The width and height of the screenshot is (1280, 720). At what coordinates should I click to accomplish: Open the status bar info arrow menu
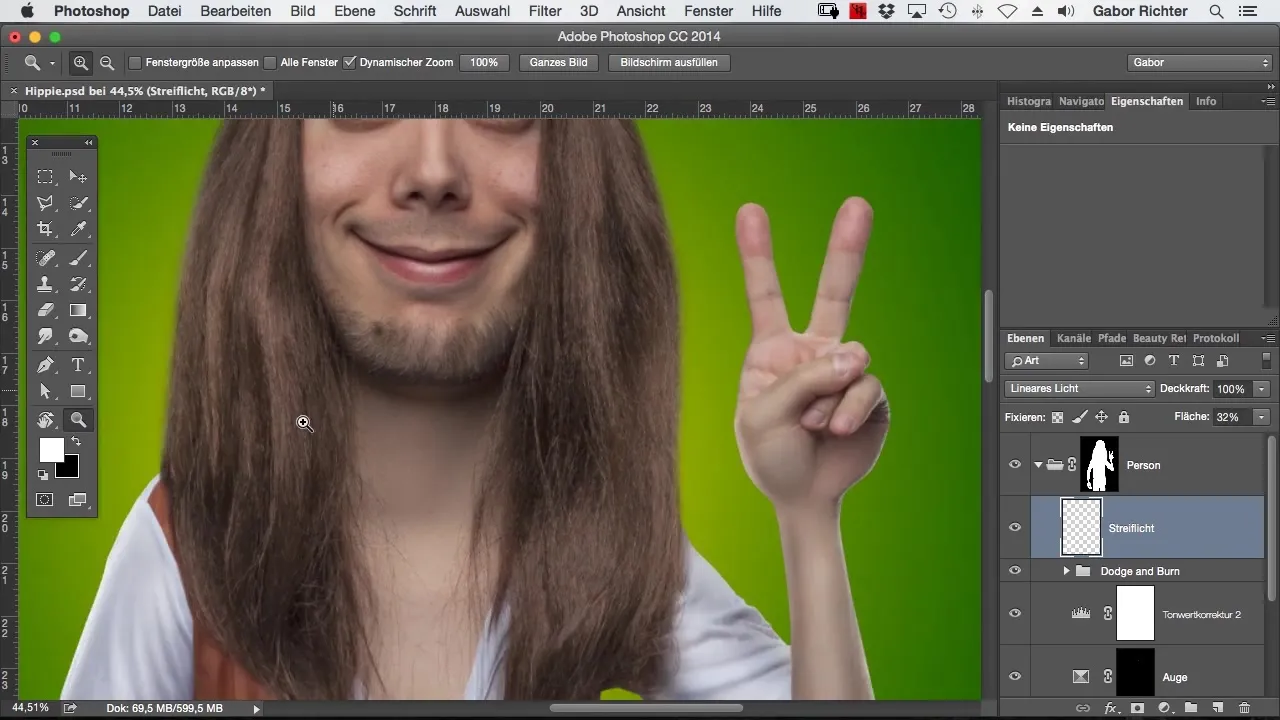click(x=256, y=708)
